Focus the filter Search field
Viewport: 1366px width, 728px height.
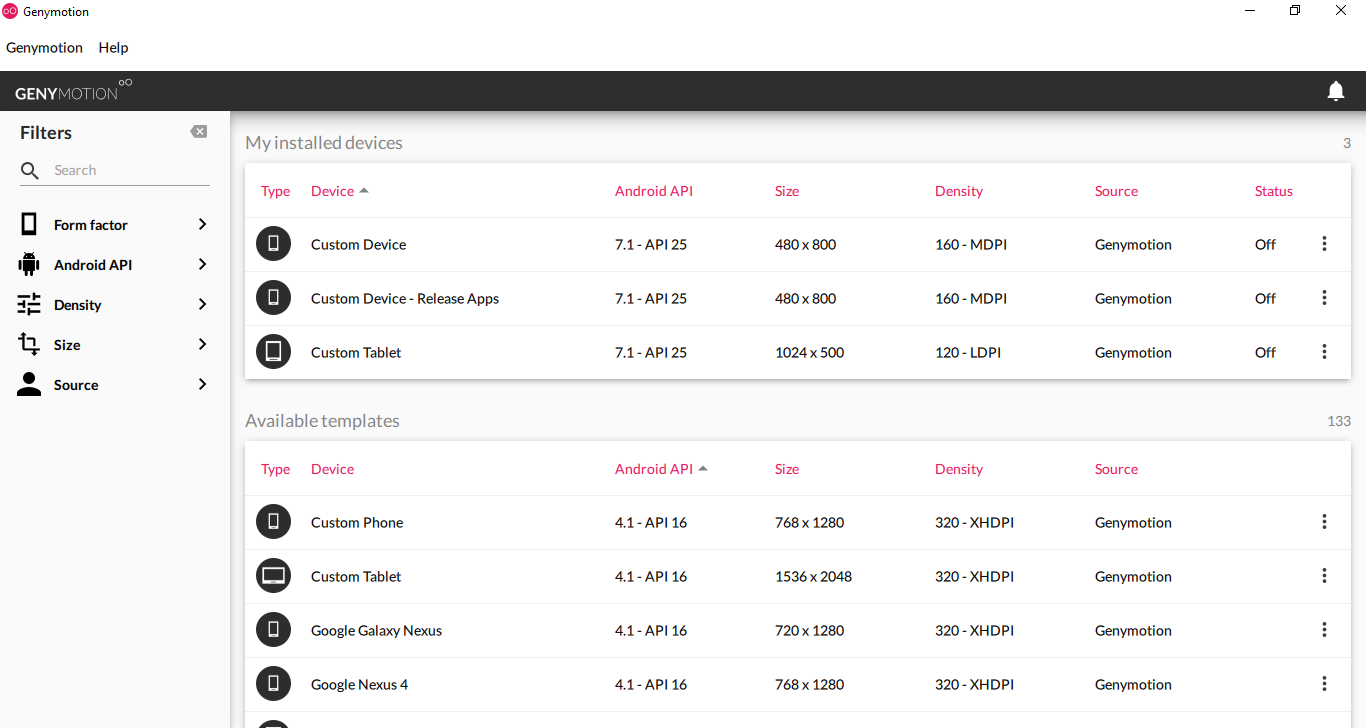coord(130,170)
